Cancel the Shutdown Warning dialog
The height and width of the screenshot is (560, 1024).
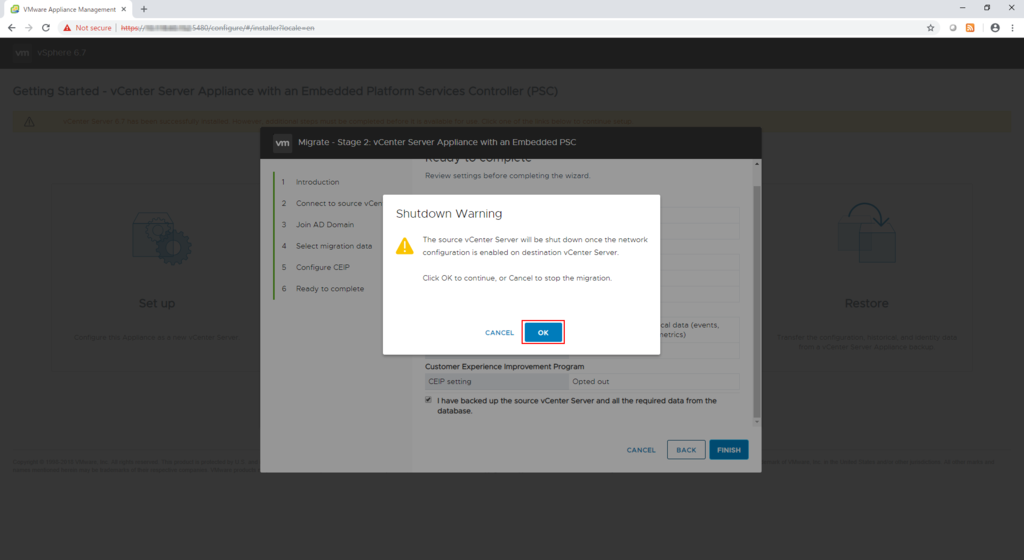(x=499, y=333)
